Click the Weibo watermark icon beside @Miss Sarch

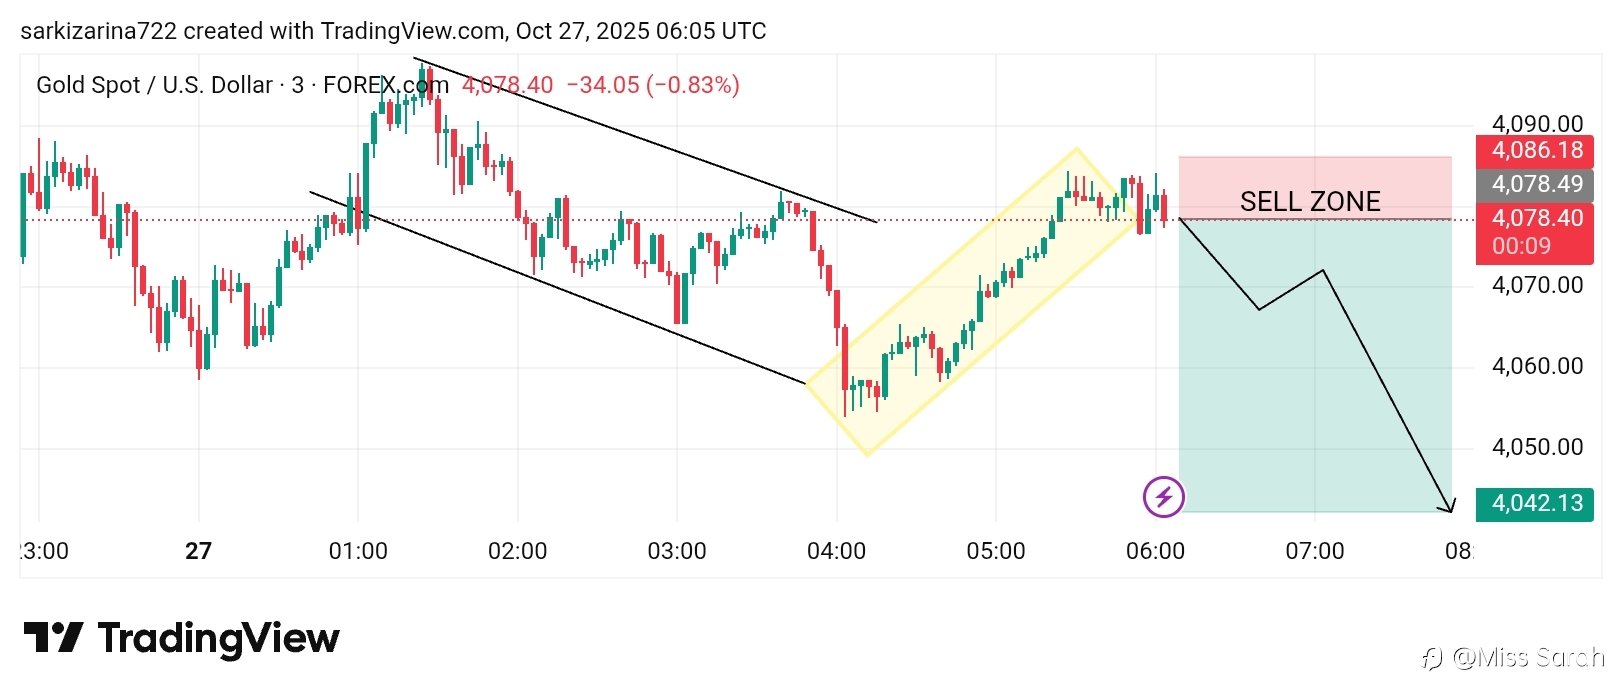point(1432,658)
